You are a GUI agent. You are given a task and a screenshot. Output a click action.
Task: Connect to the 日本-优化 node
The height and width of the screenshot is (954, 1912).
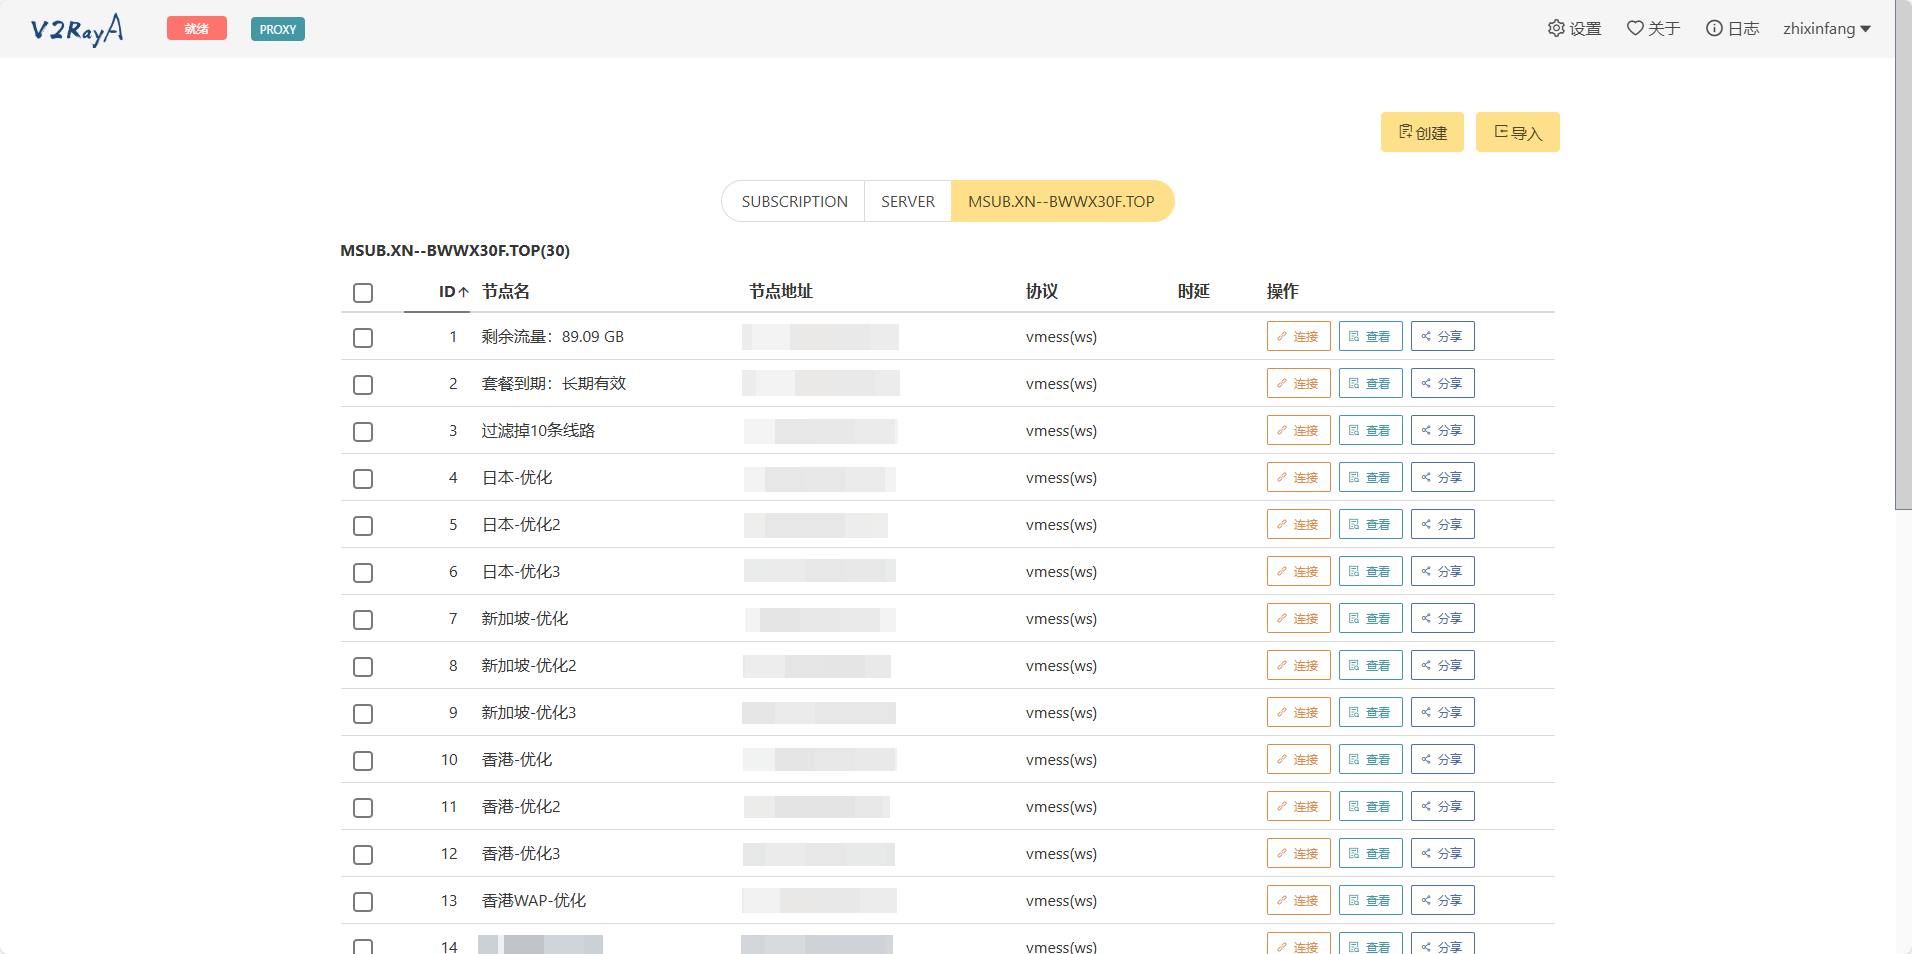pos(1298,477)
